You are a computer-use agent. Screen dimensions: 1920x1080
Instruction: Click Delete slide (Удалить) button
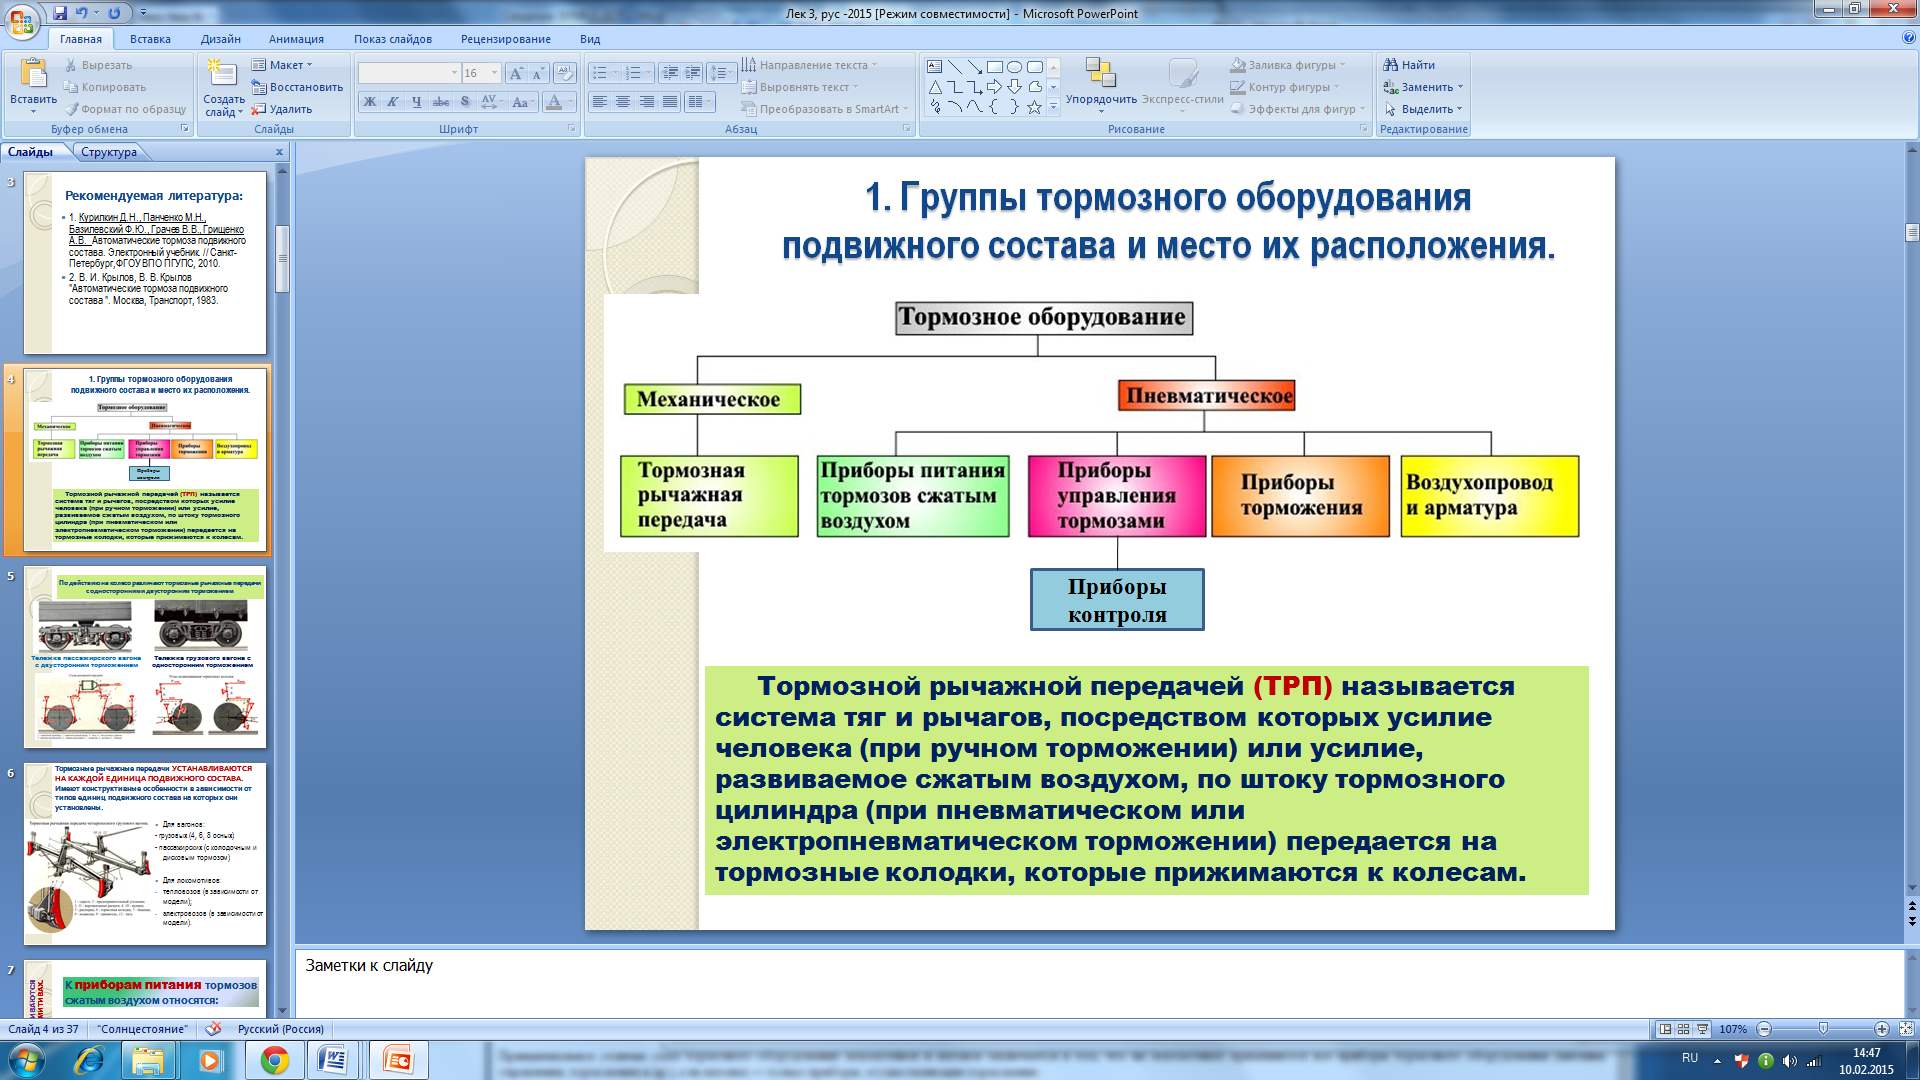(x=281, y=109)
